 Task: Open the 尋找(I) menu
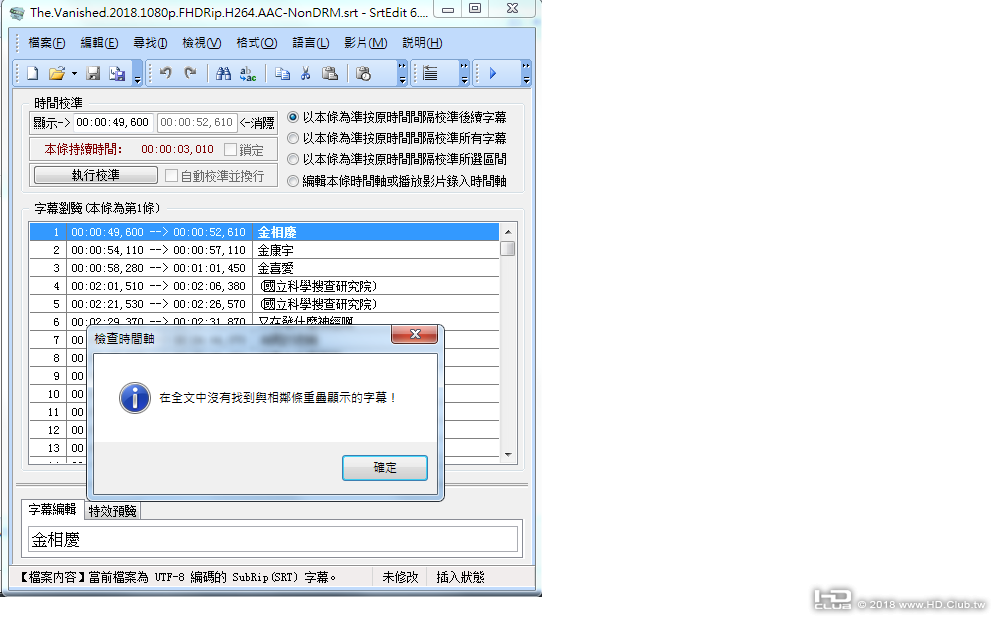pos(150,43)
